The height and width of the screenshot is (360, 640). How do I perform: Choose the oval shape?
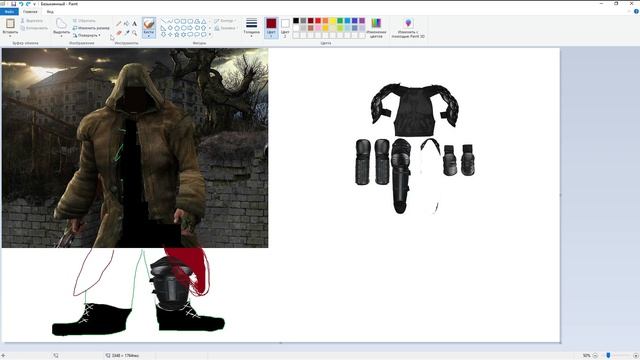[x=177, y=21]
